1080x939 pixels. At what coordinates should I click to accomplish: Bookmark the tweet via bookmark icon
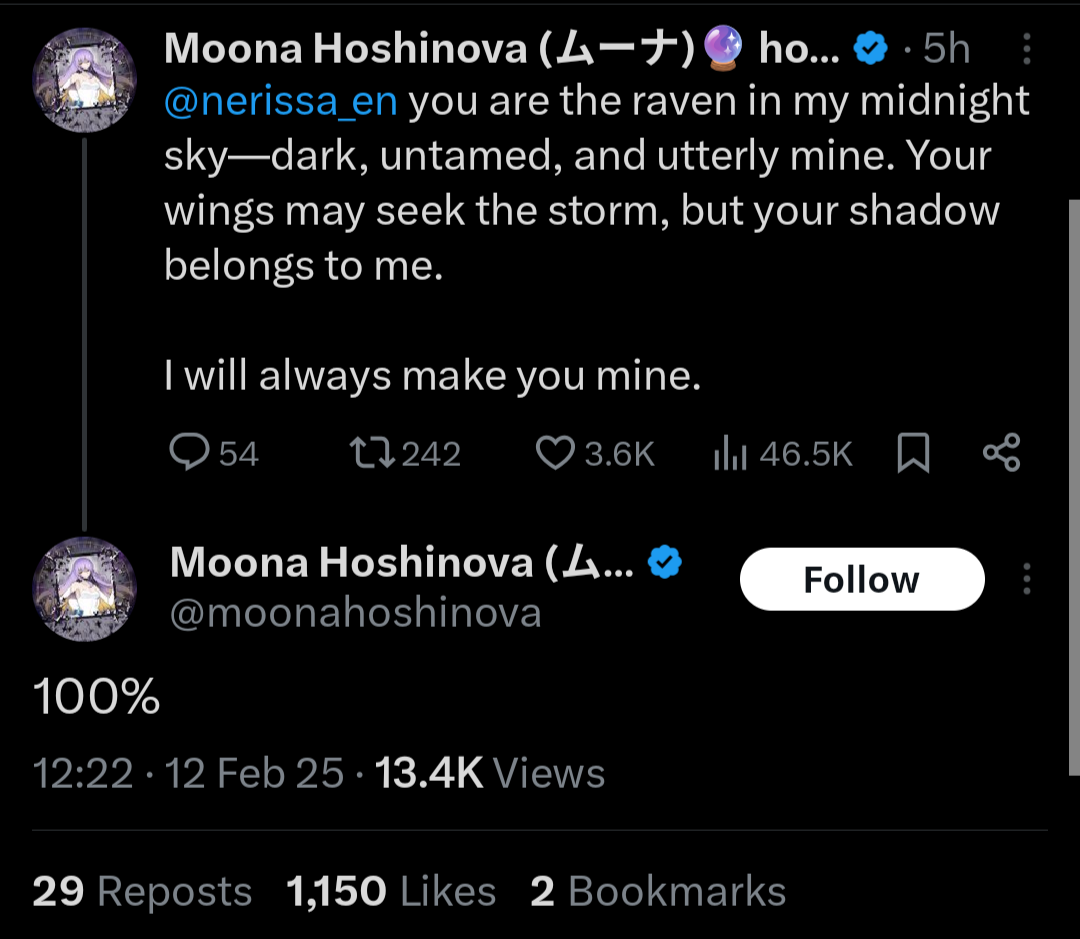[913, 454]
